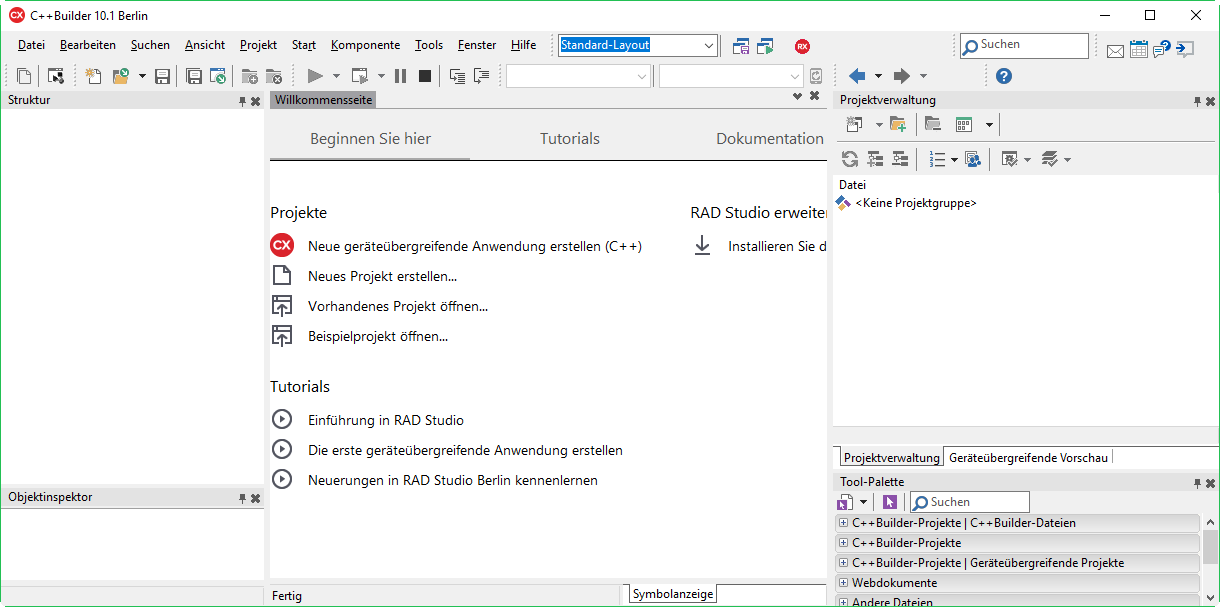The image size is (1220, 607).
Task: Click the single floppy Save icon
Action: 163,76
